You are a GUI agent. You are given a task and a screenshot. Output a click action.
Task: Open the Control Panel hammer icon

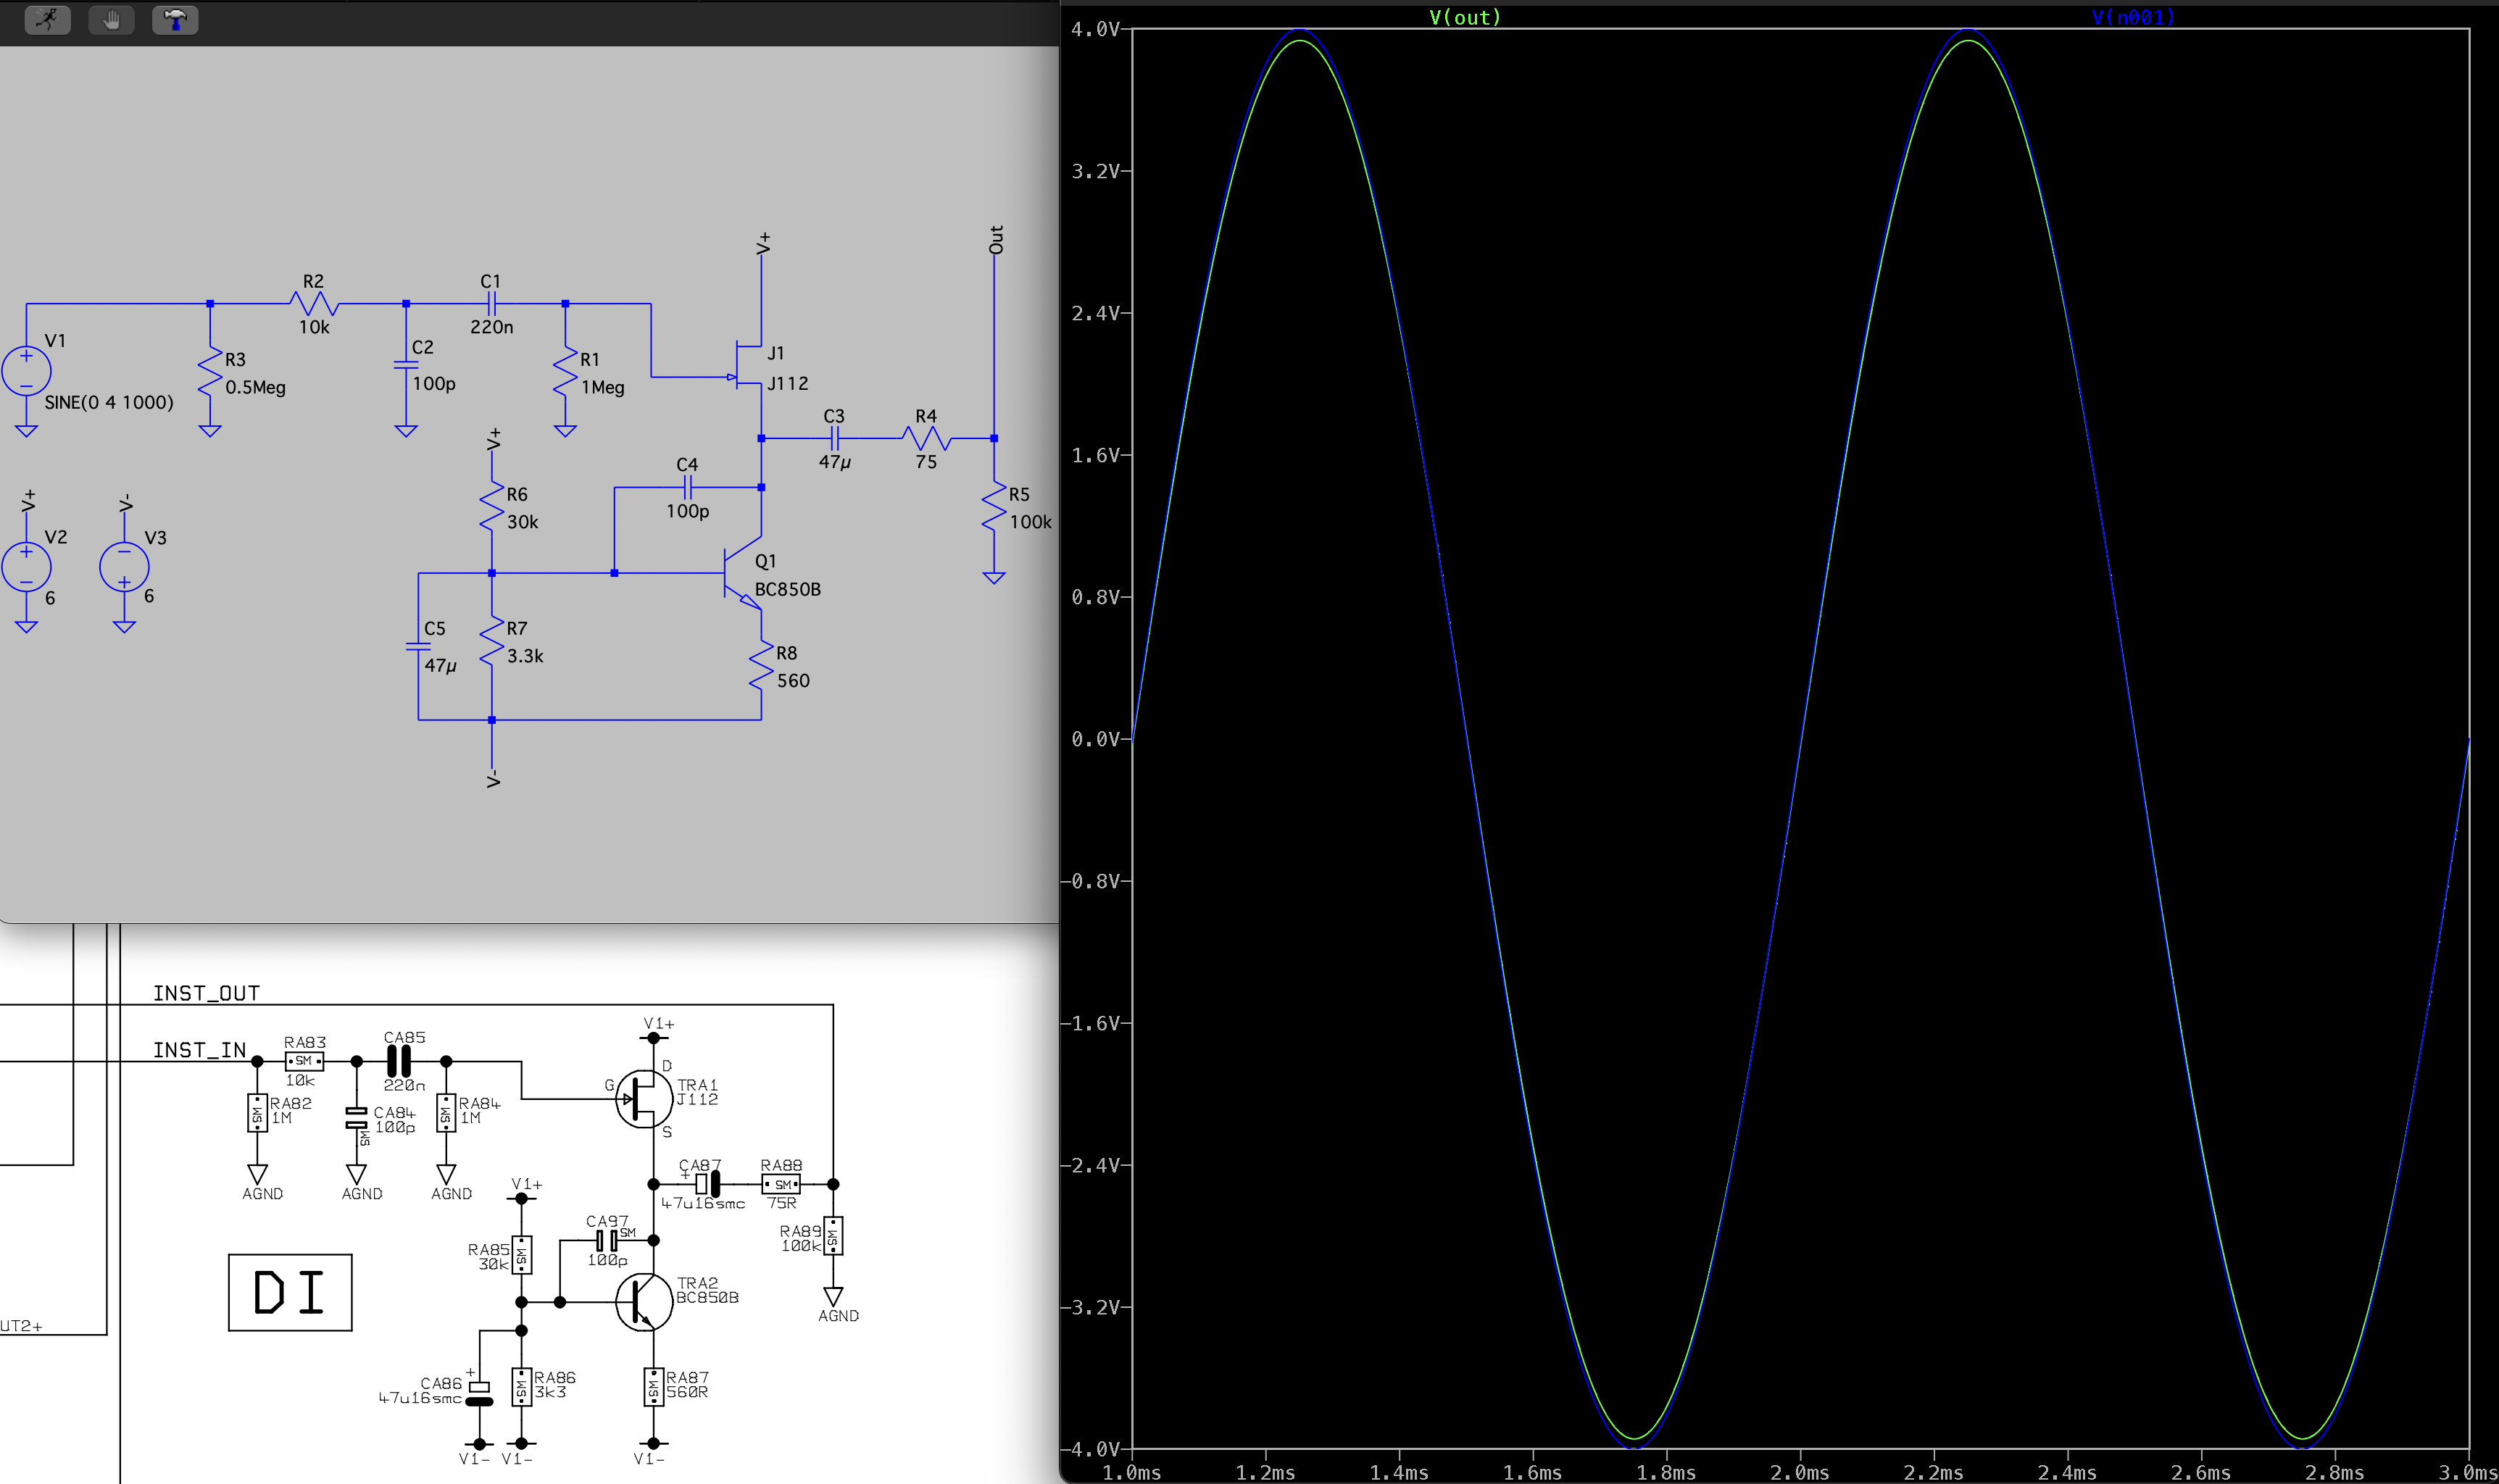[175, 19]
